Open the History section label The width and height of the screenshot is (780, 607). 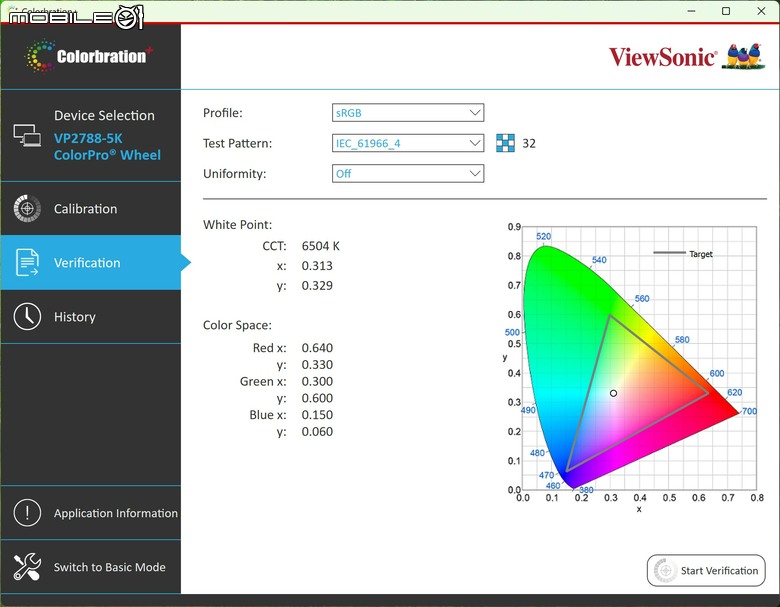pos(75,317)
